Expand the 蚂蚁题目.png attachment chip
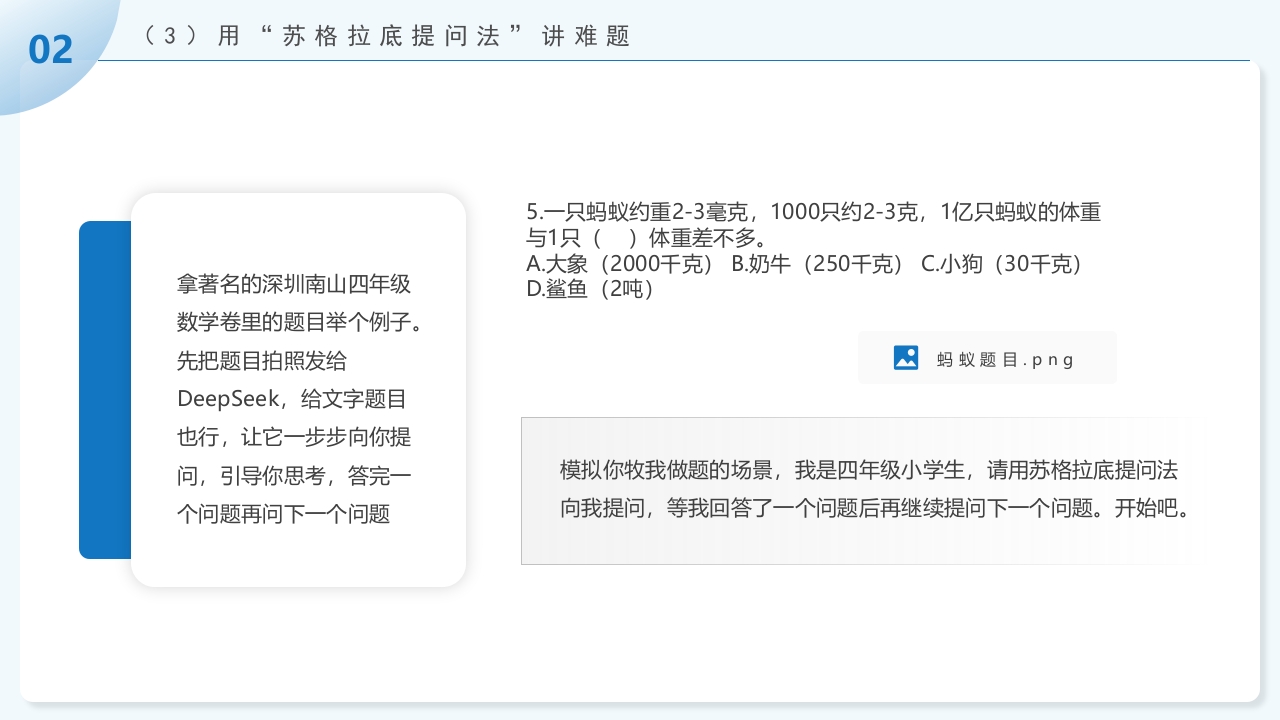 pos(987,357)
